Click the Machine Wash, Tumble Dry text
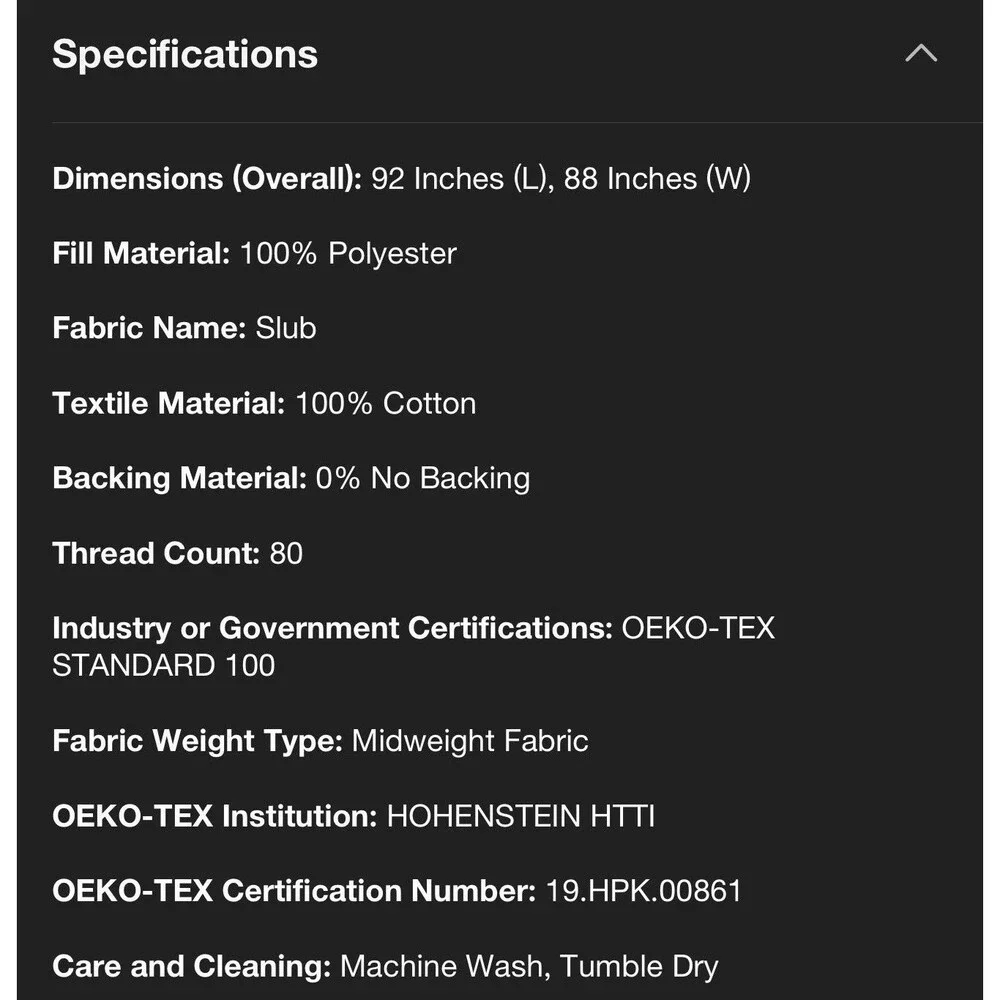This screenshot has height=1000, width=1000. tap(529, 966)
